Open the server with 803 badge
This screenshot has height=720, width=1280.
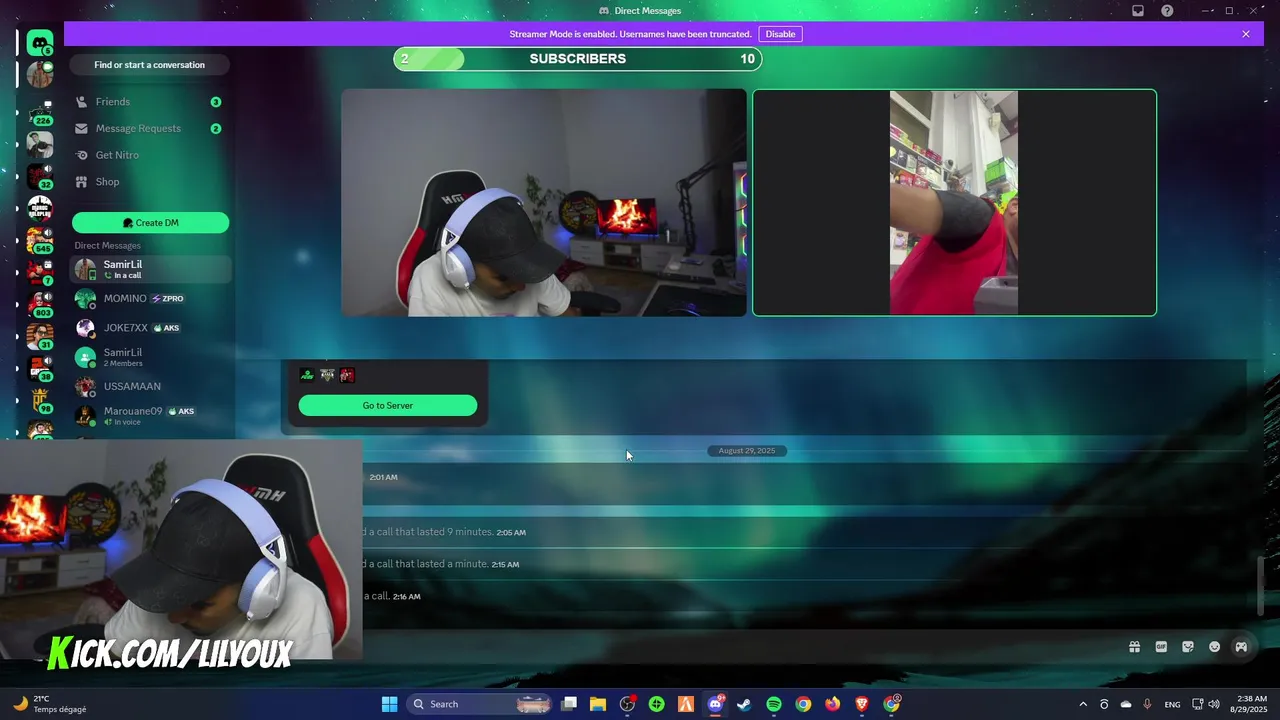tap(40, 304)
